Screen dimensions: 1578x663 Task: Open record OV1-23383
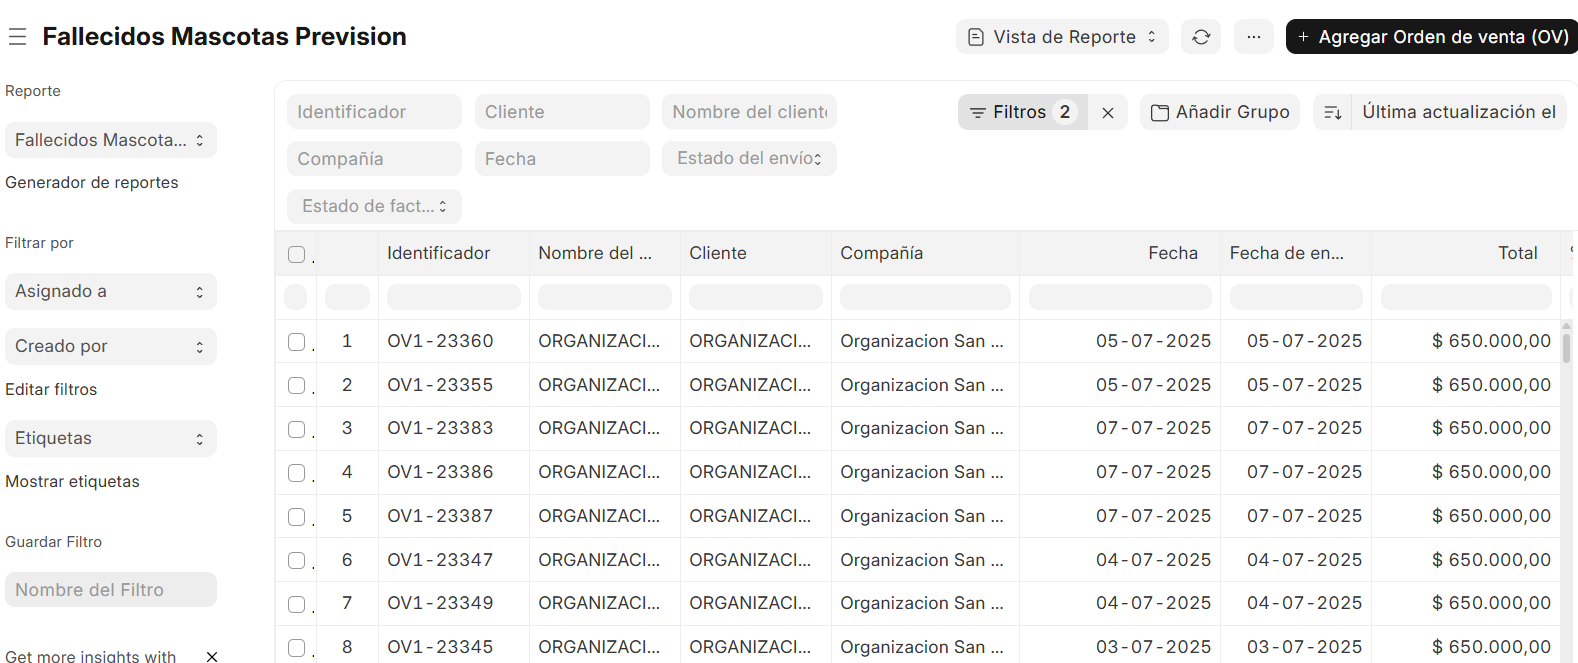(440, 428)
